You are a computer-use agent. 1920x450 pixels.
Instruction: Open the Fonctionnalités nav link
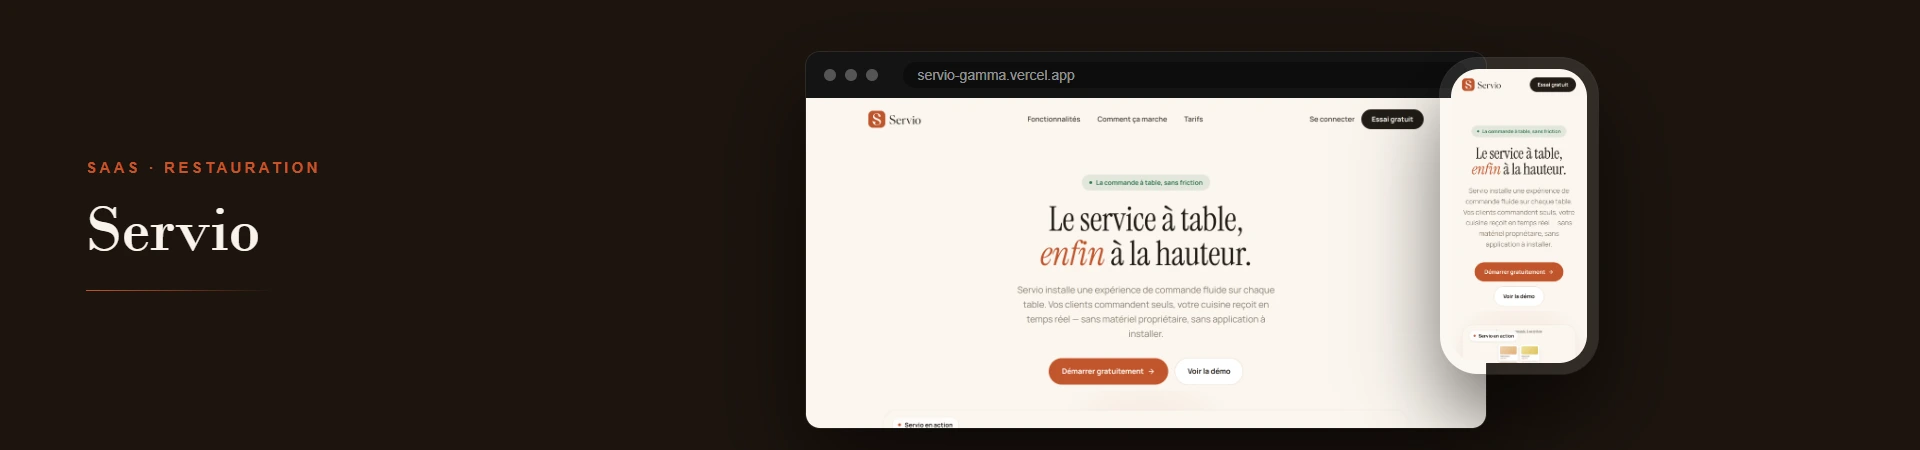pos(1053,119)
